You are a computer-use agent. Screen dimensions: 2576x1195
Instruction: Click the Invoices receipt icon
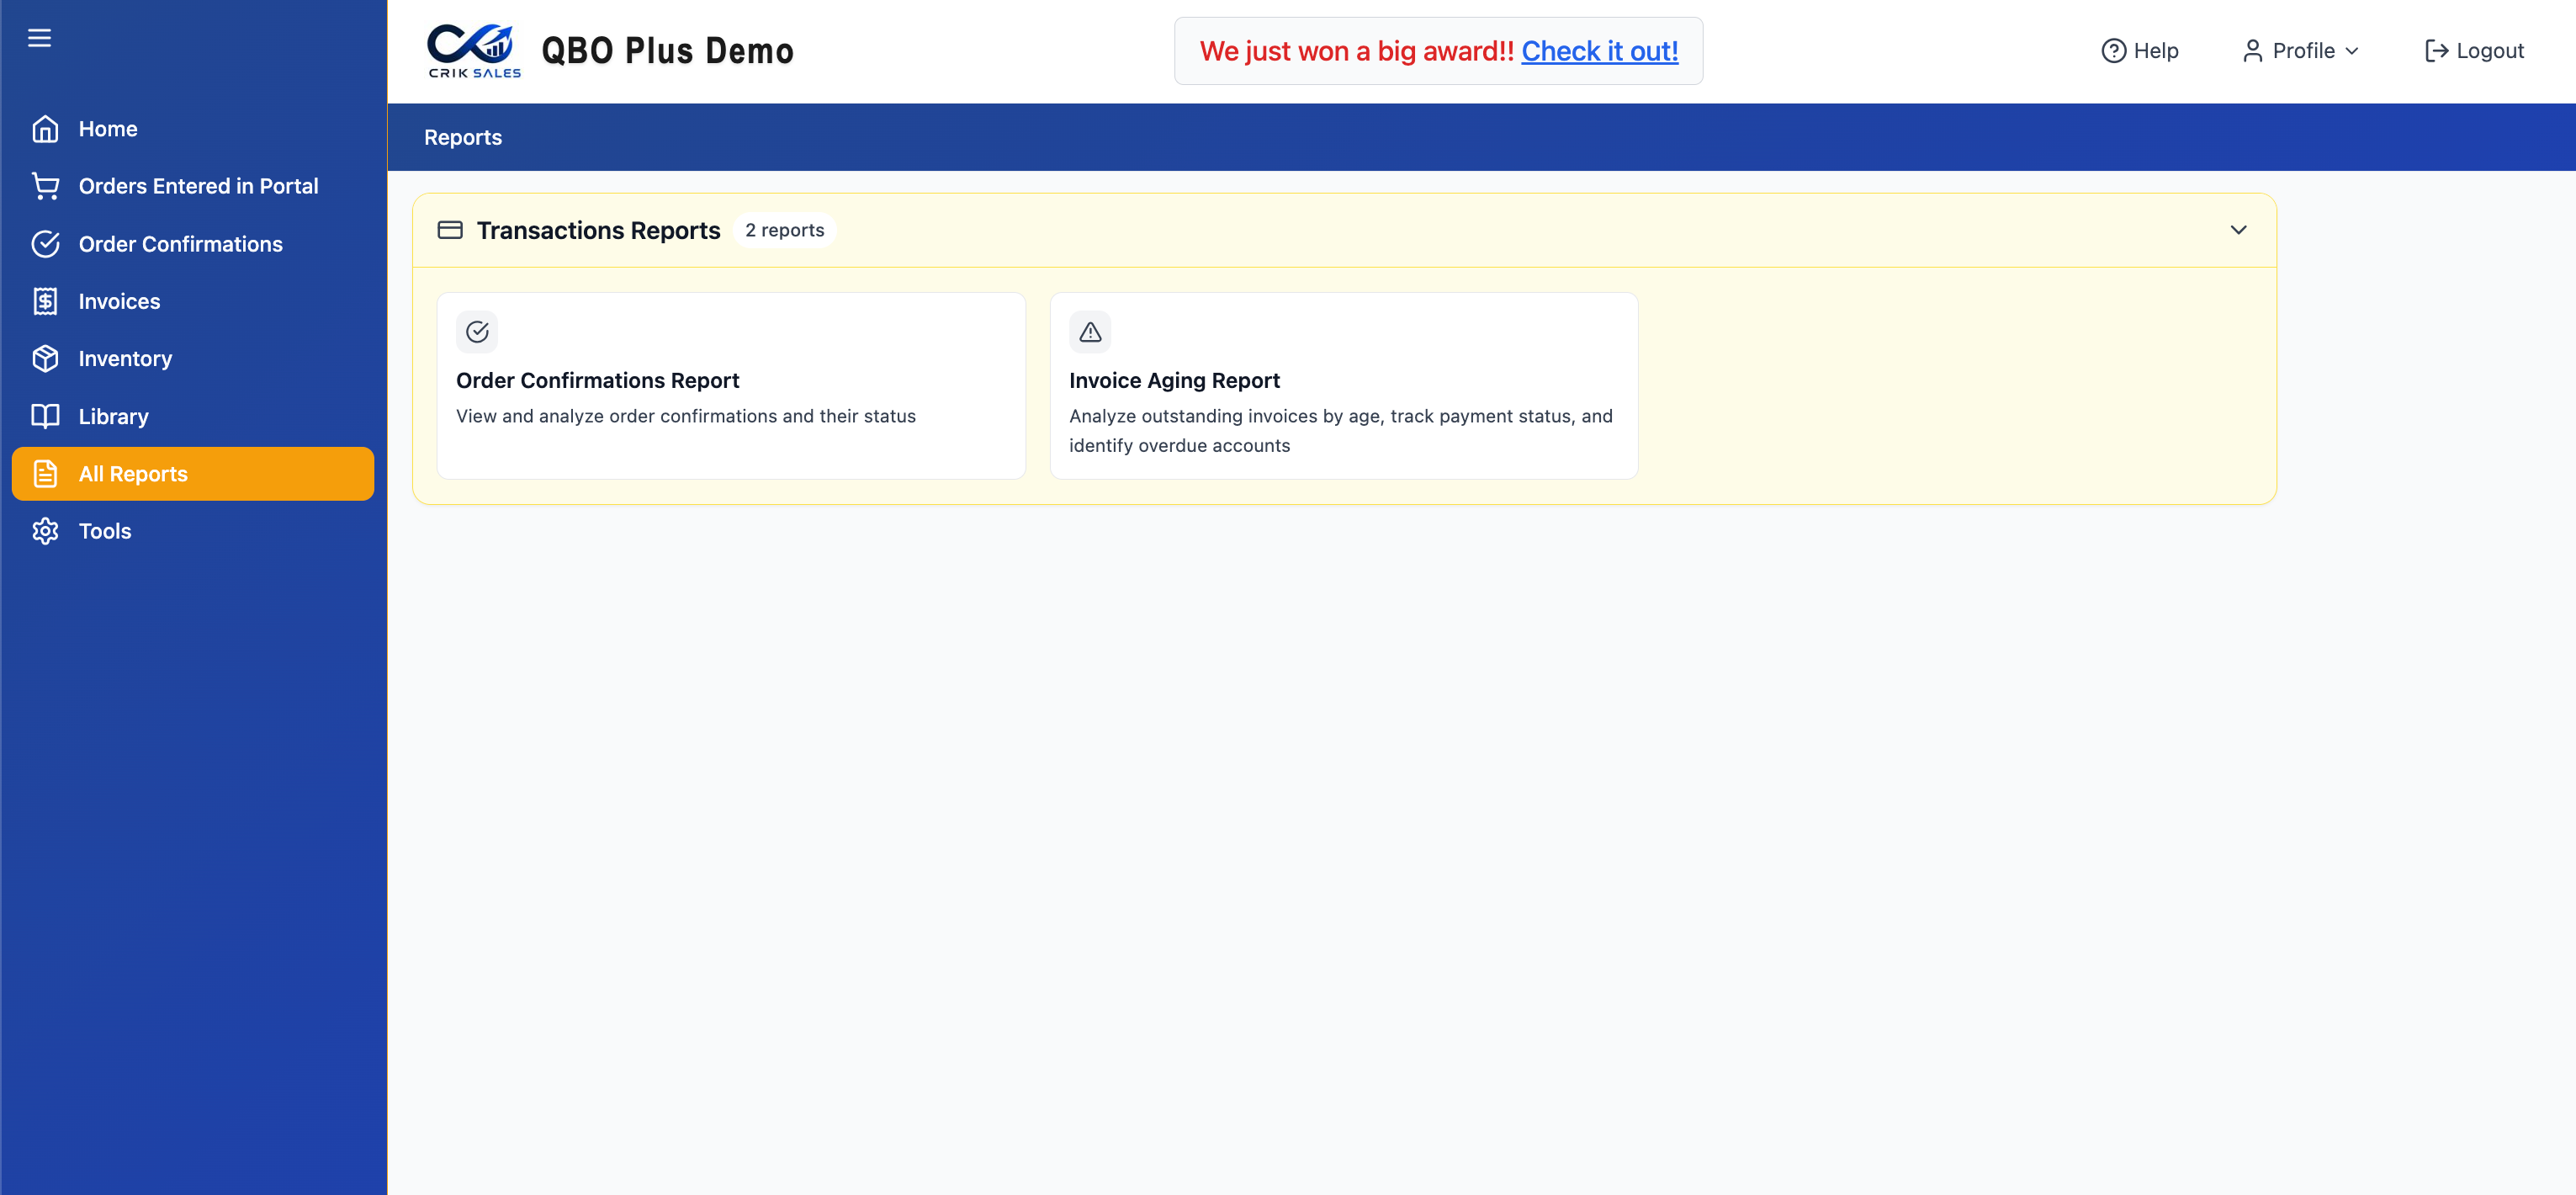(x=45, y=301)
